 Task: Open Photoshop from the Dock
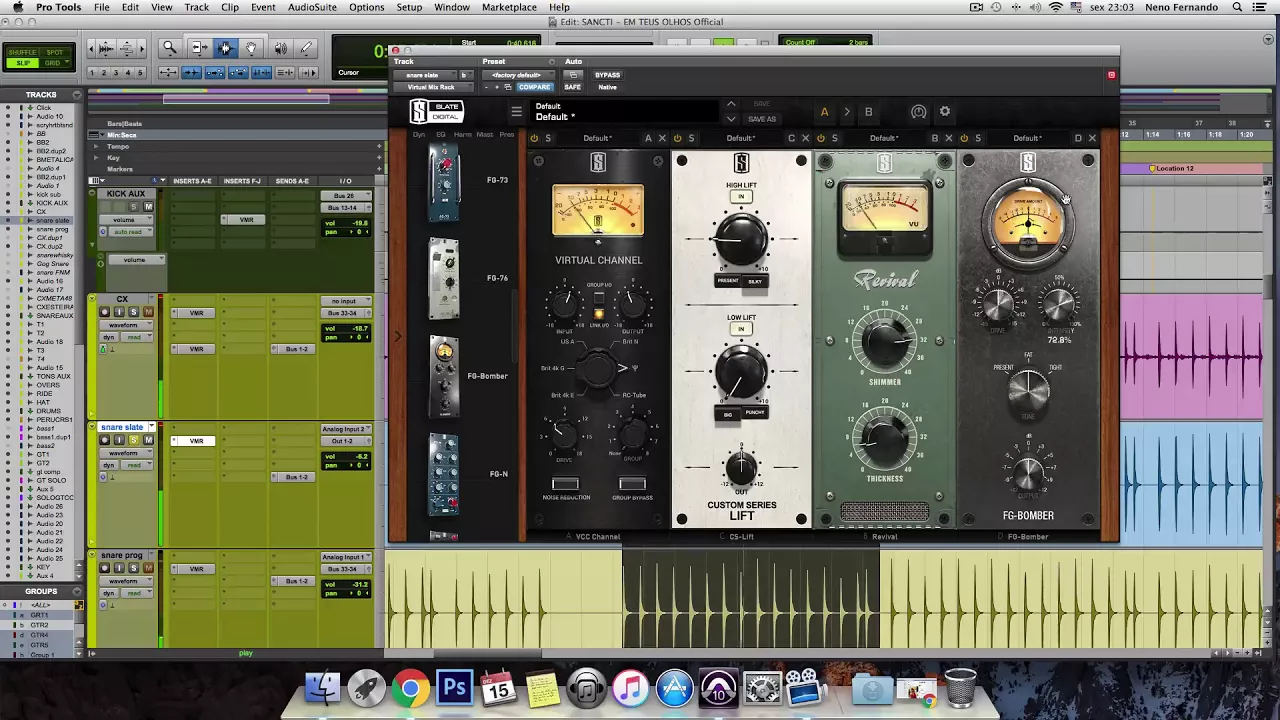(454, 689)
